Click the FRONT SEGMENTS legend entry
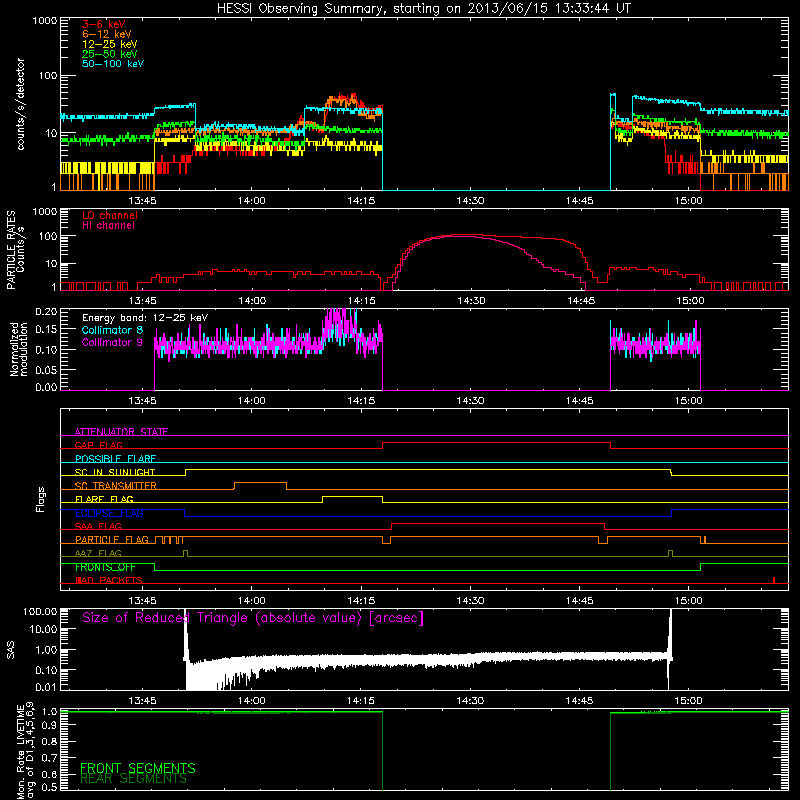This screenshot has height=800, width=800. pyautogui.click(x=138, y=768)
